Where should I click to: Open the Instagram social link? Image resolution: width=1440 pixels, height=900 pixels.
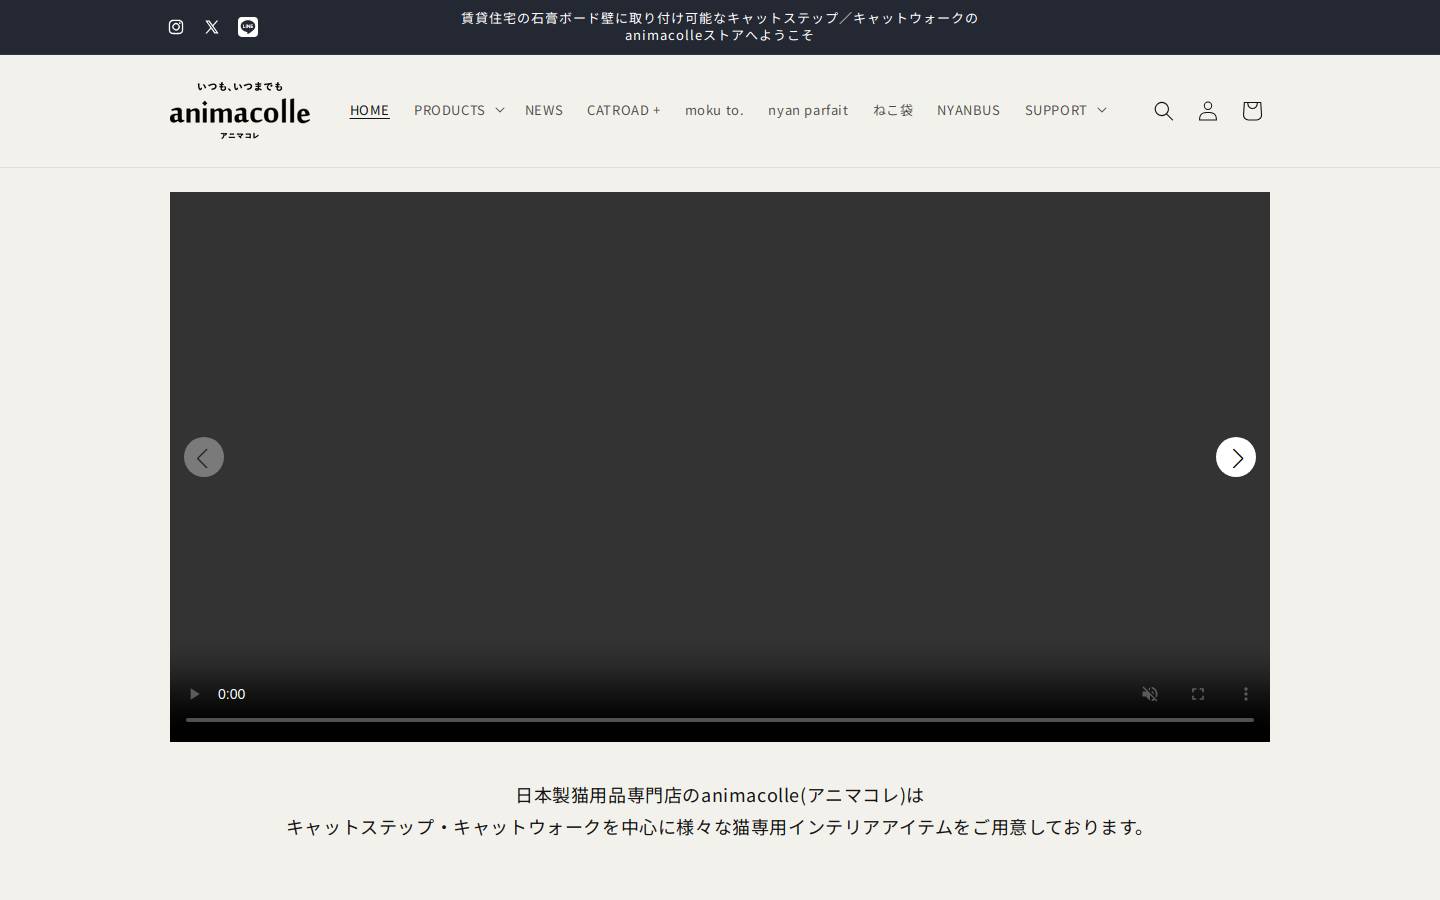176,27
